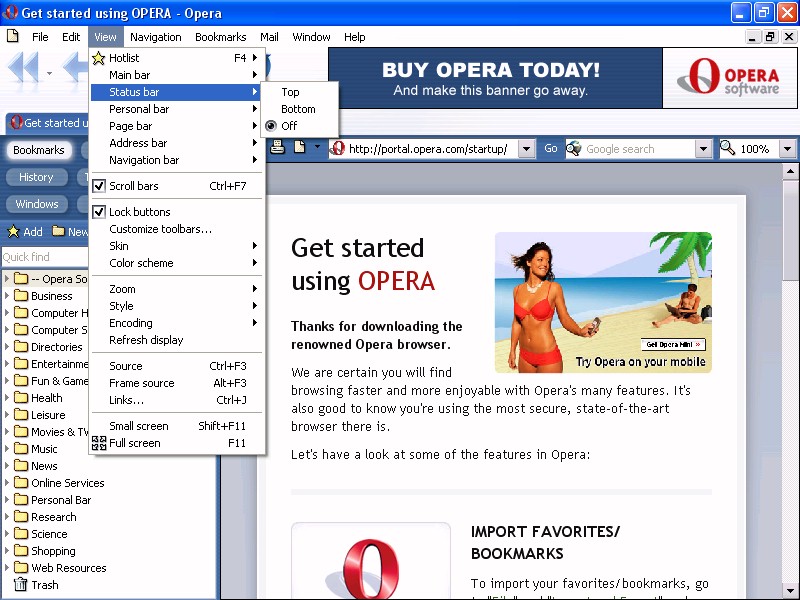The image size is (800, 600).
Task: Choose Bottom in the Status bar submenu
Action: pos(298,109)
